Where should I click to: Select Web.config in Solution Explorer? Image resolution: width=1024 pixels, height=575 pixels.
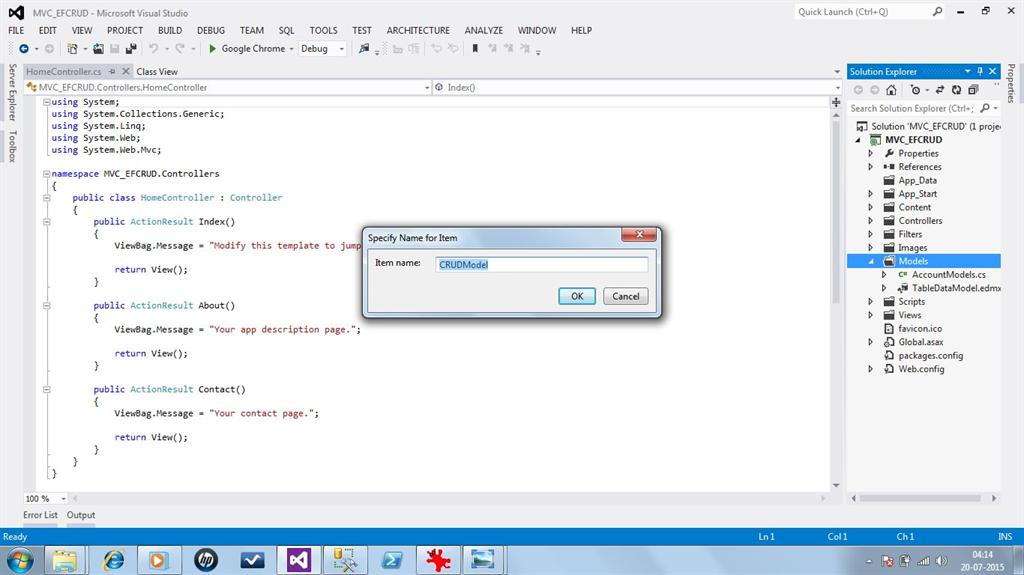pyautogui.click(x=921, y=369)
